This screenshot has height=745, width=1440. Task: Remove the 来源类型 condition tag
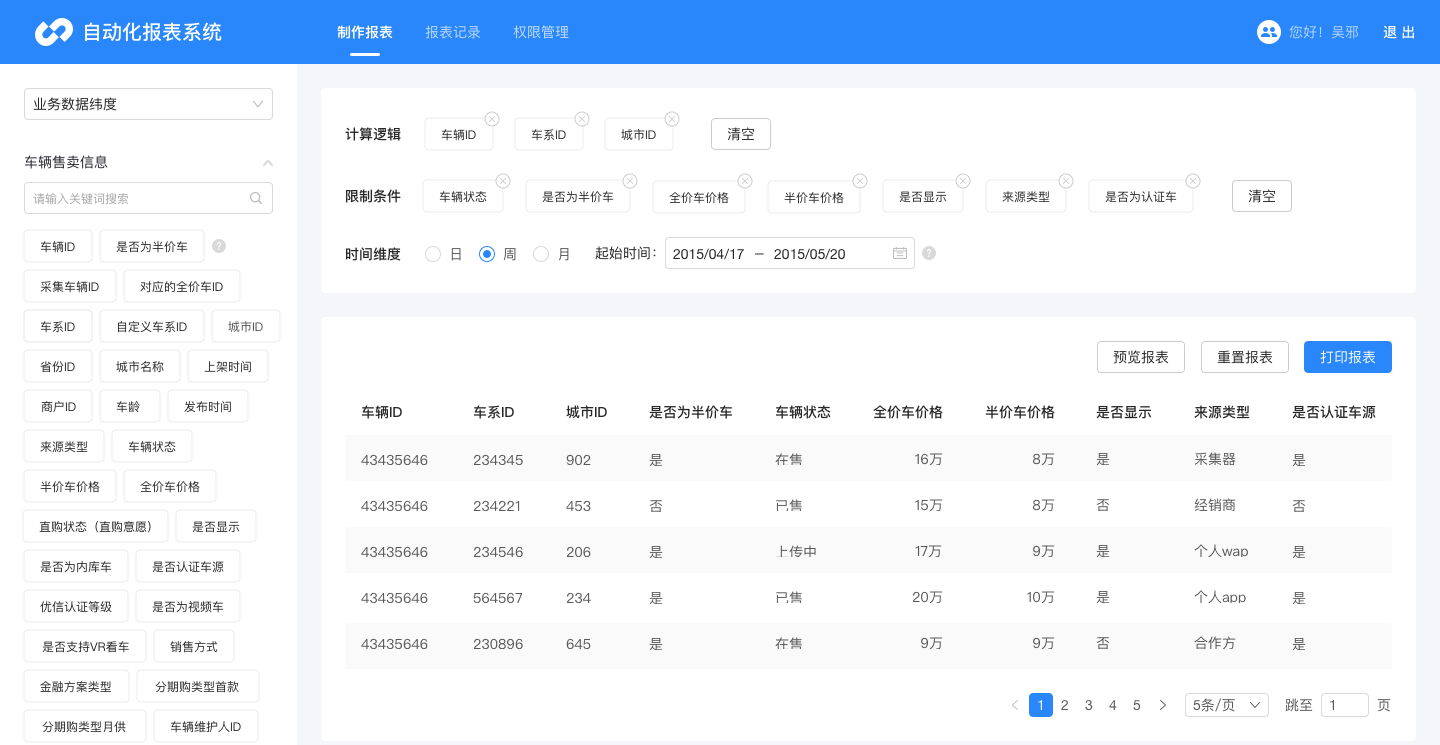point(1066,181)
